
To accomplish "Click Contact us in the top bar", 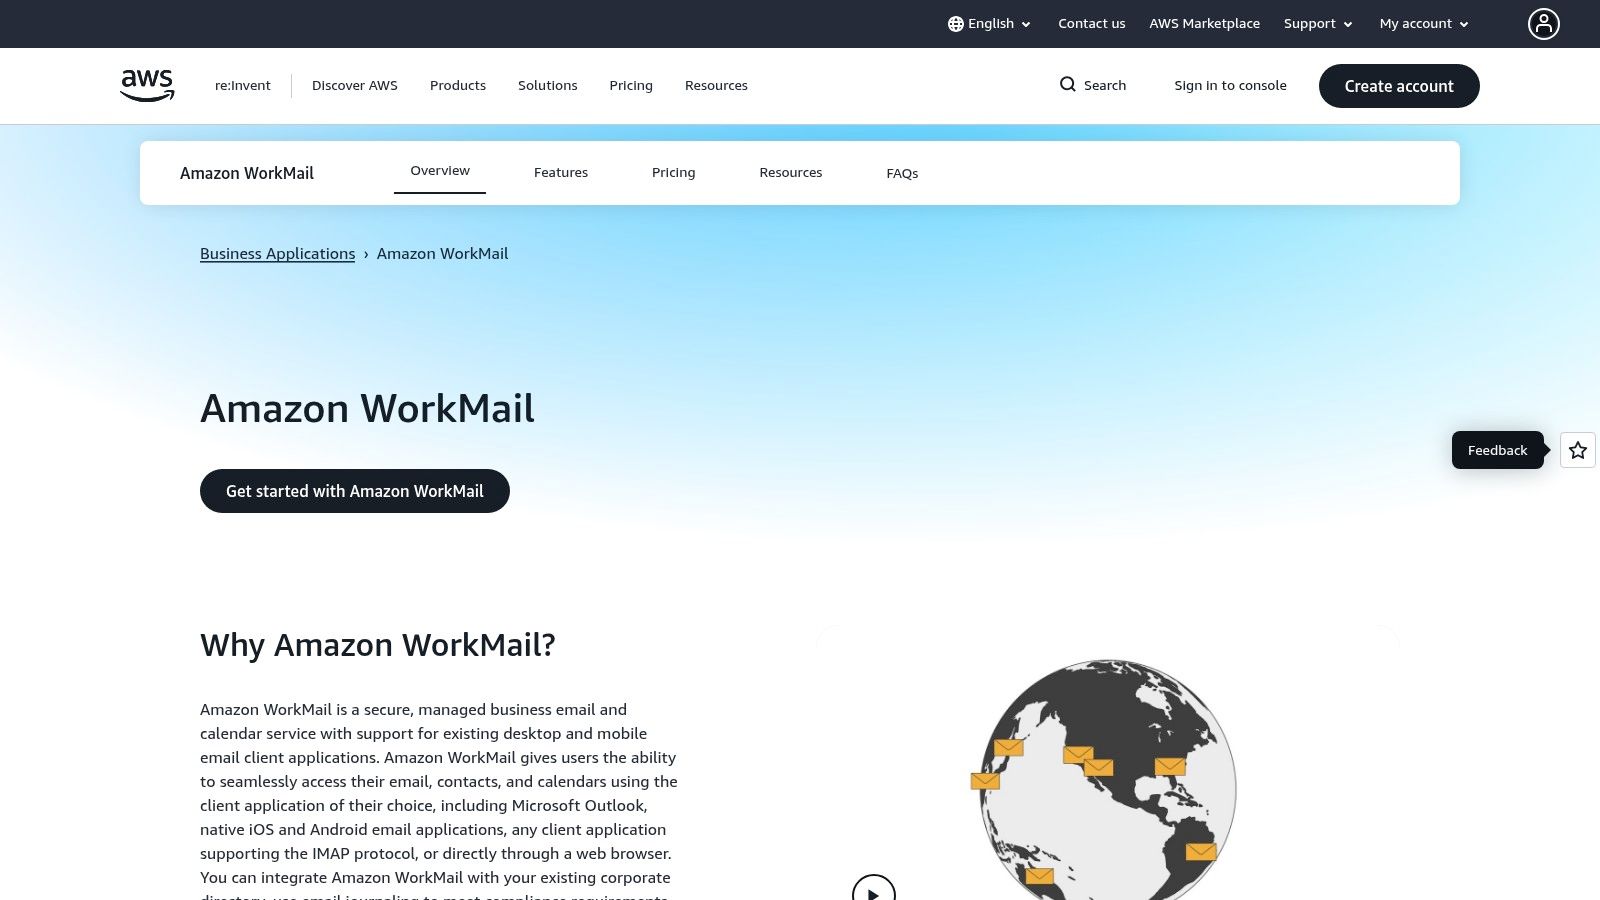I will point(1091,23).
